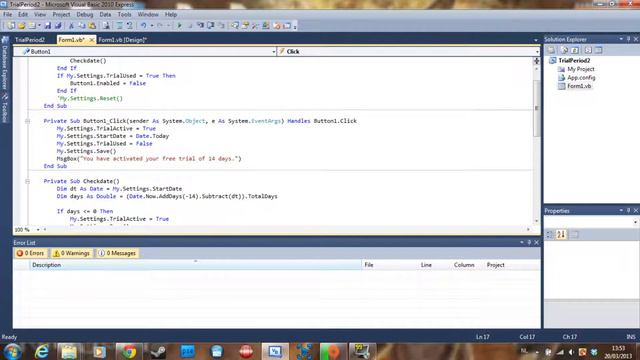640x360 pixels.
Task: Switch to the TrialPeriod2 tab
Action: coord(30,40)
